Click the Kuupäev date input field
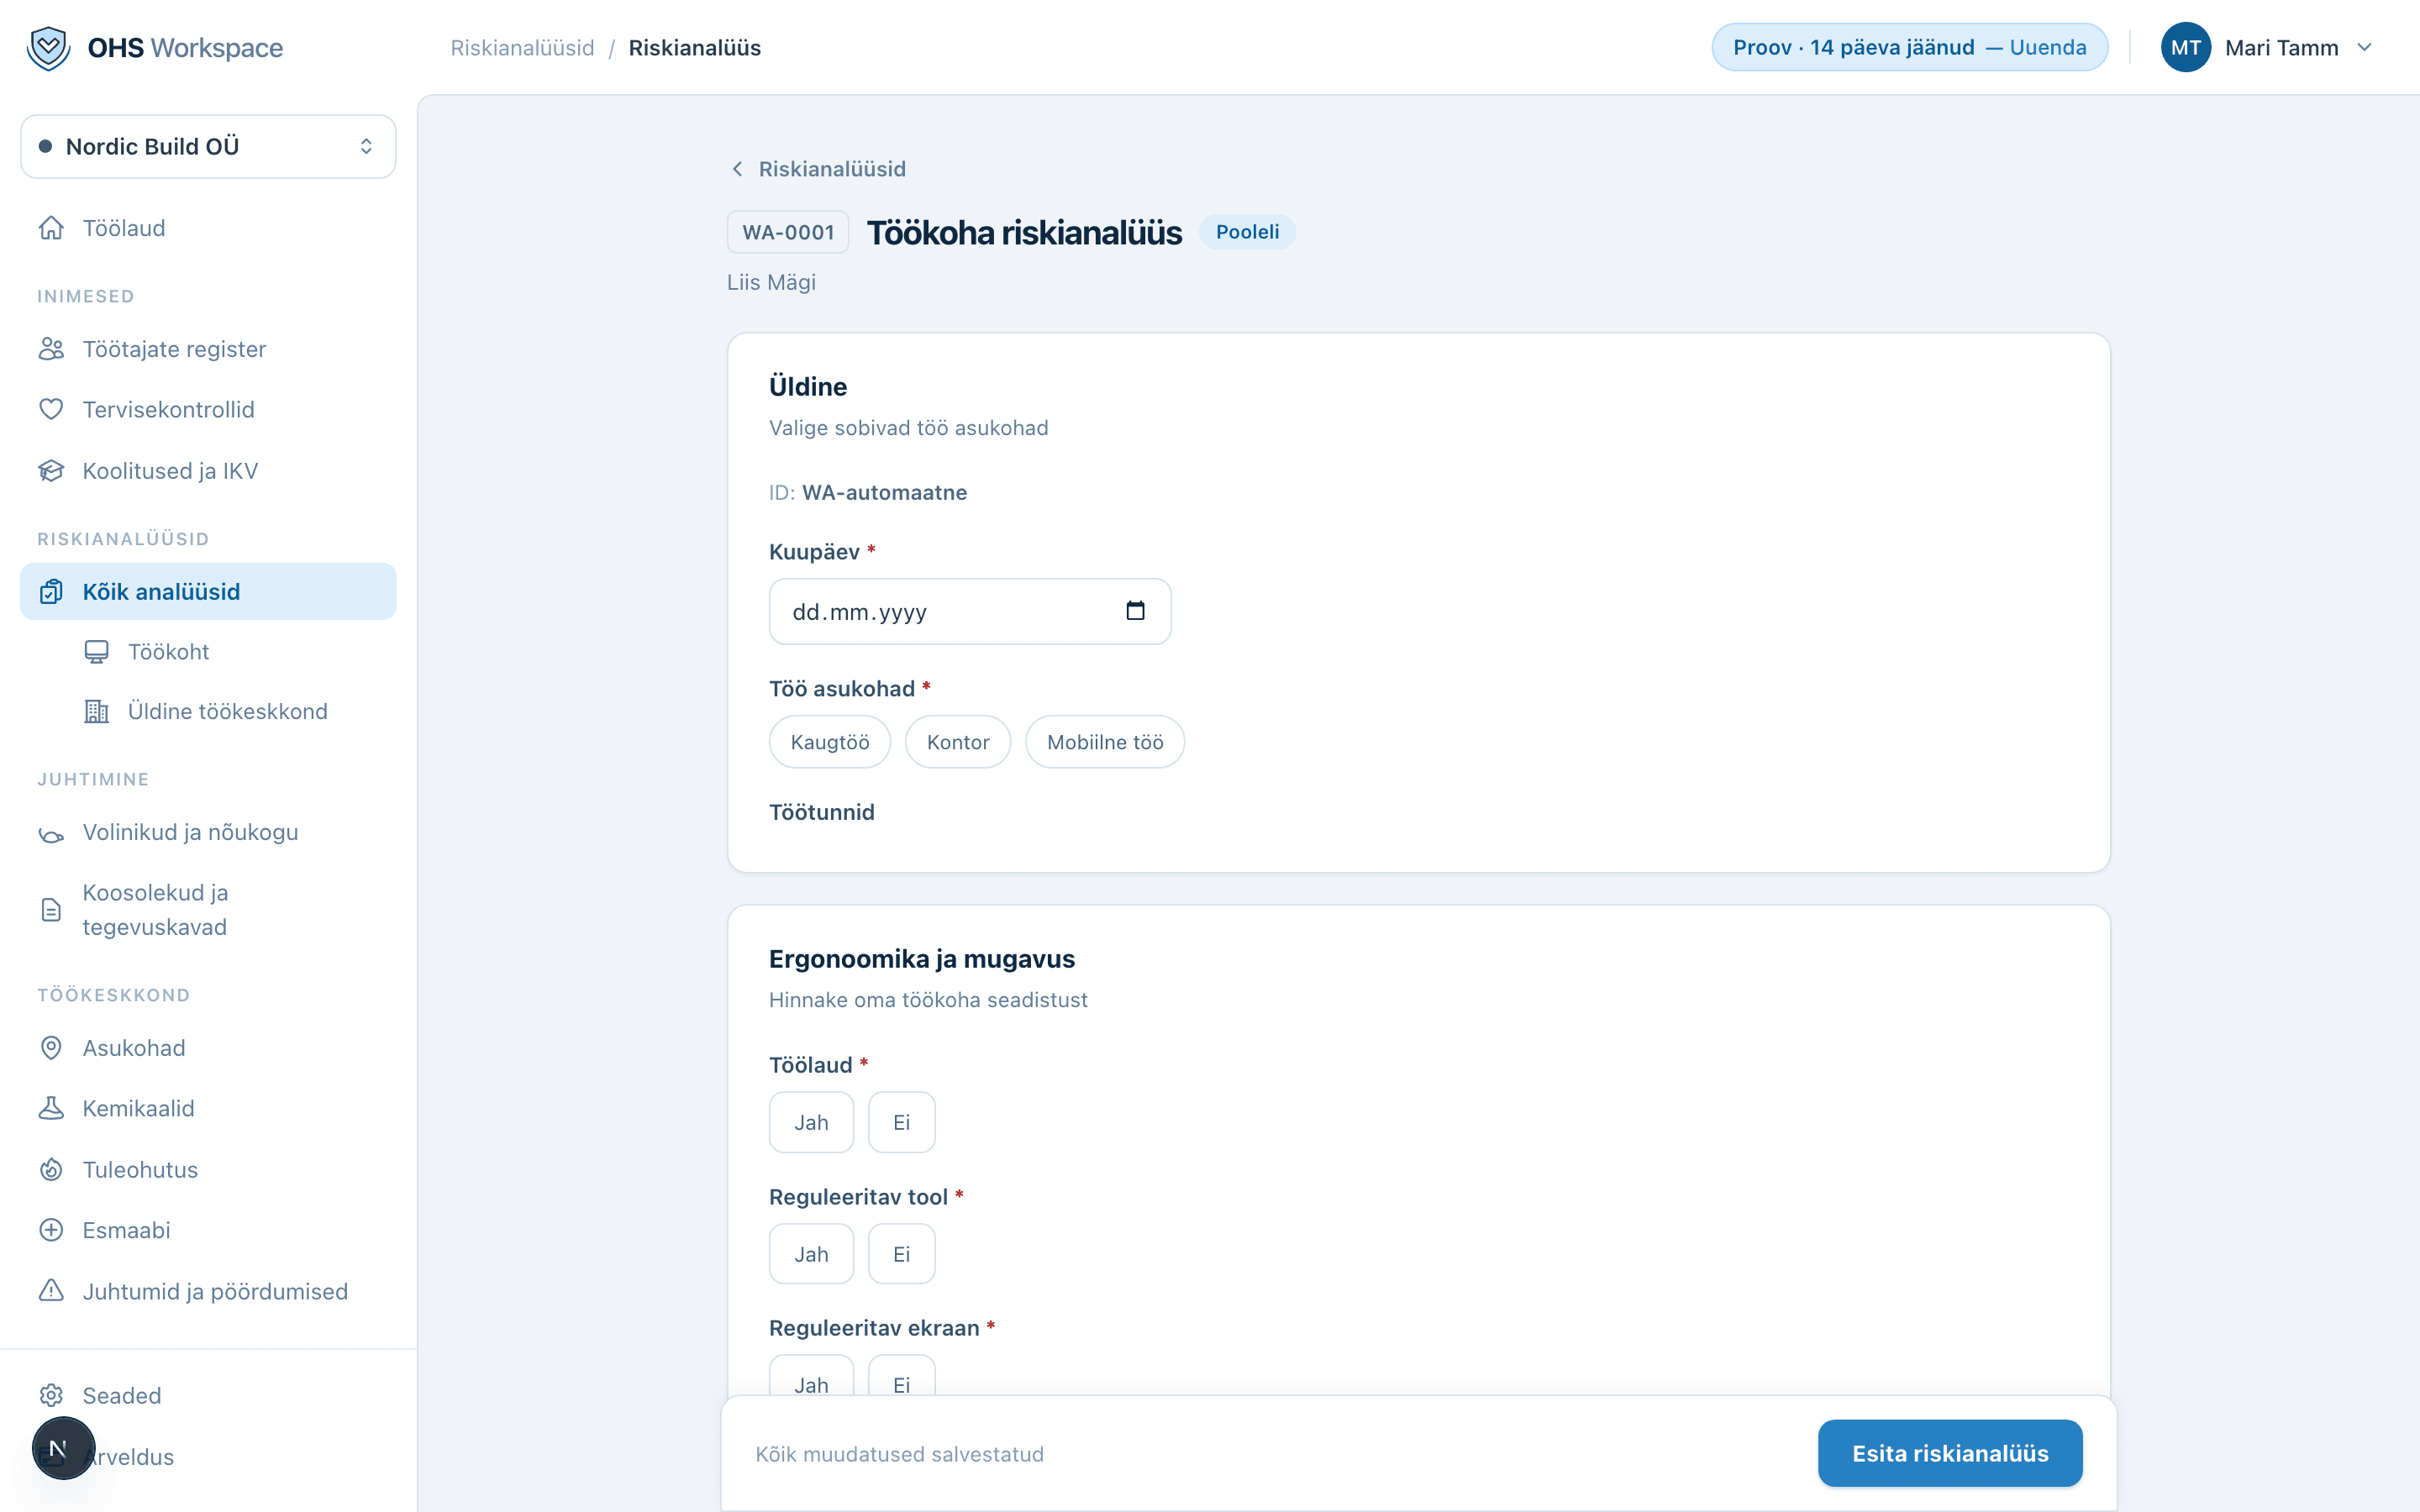The width and height of the screenshot is (2420, 1512). [969, 611]
